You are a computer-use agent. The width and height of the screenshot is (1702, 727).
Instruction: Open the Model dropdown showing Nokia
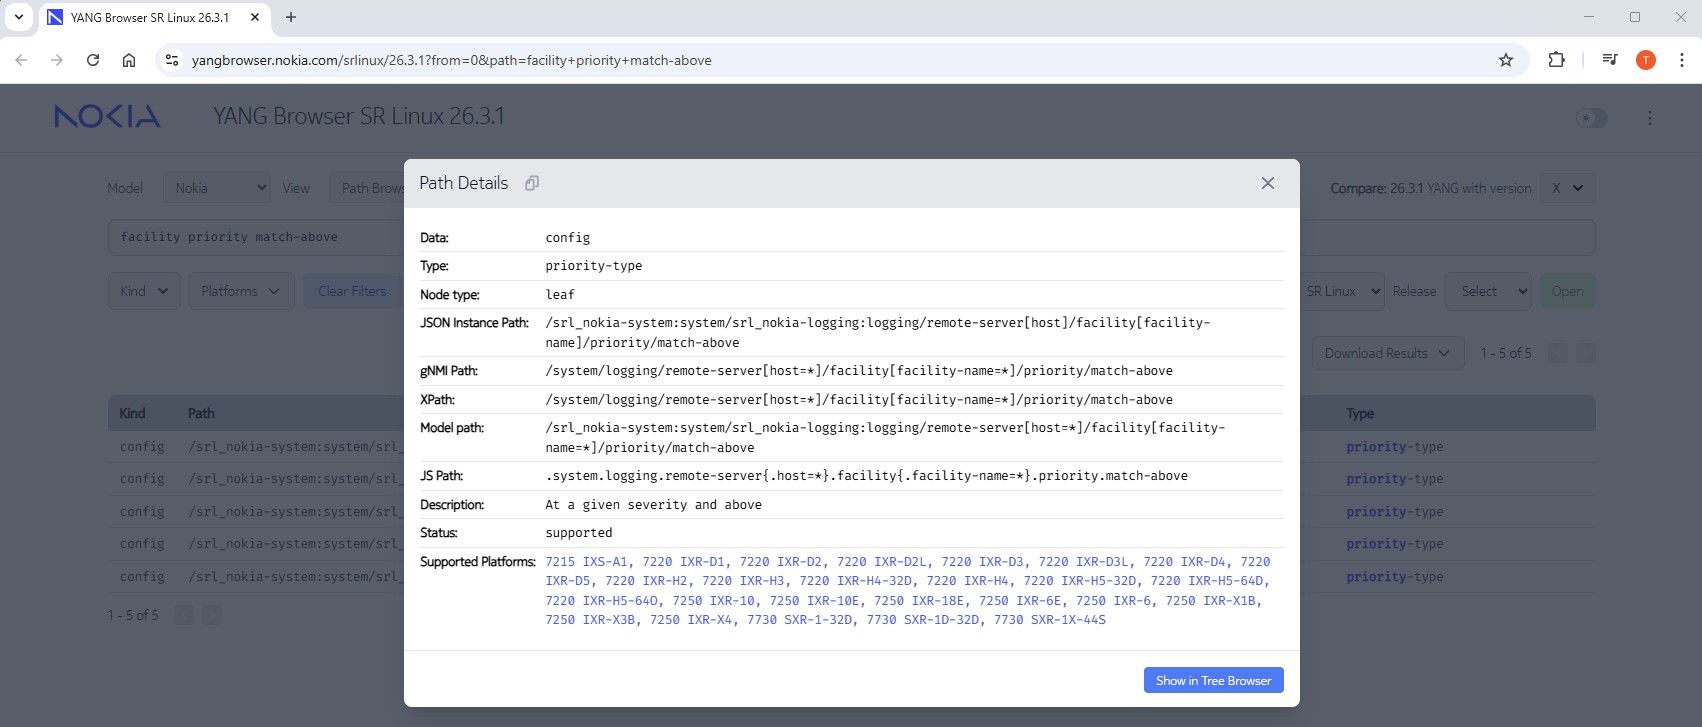(217, 188)
